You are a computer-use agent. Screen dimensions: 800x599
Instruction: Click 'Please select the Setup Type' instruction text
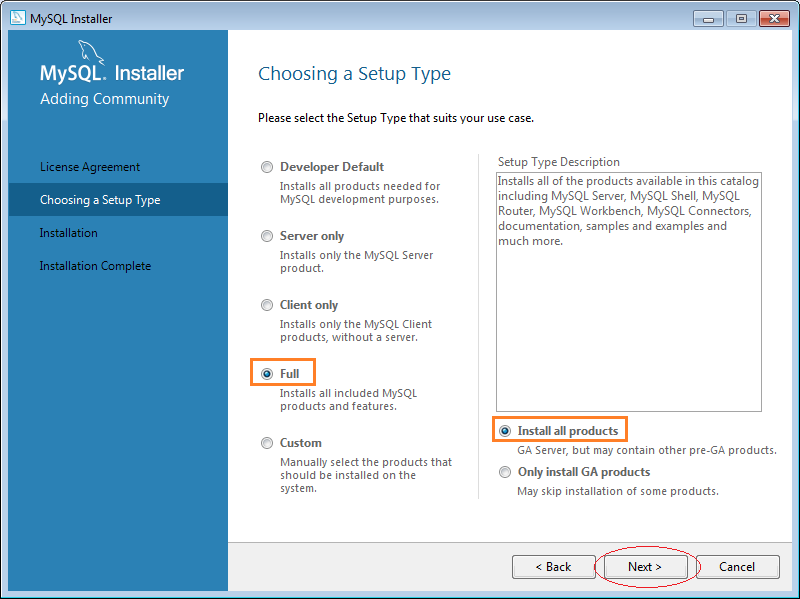click(396, 118)
